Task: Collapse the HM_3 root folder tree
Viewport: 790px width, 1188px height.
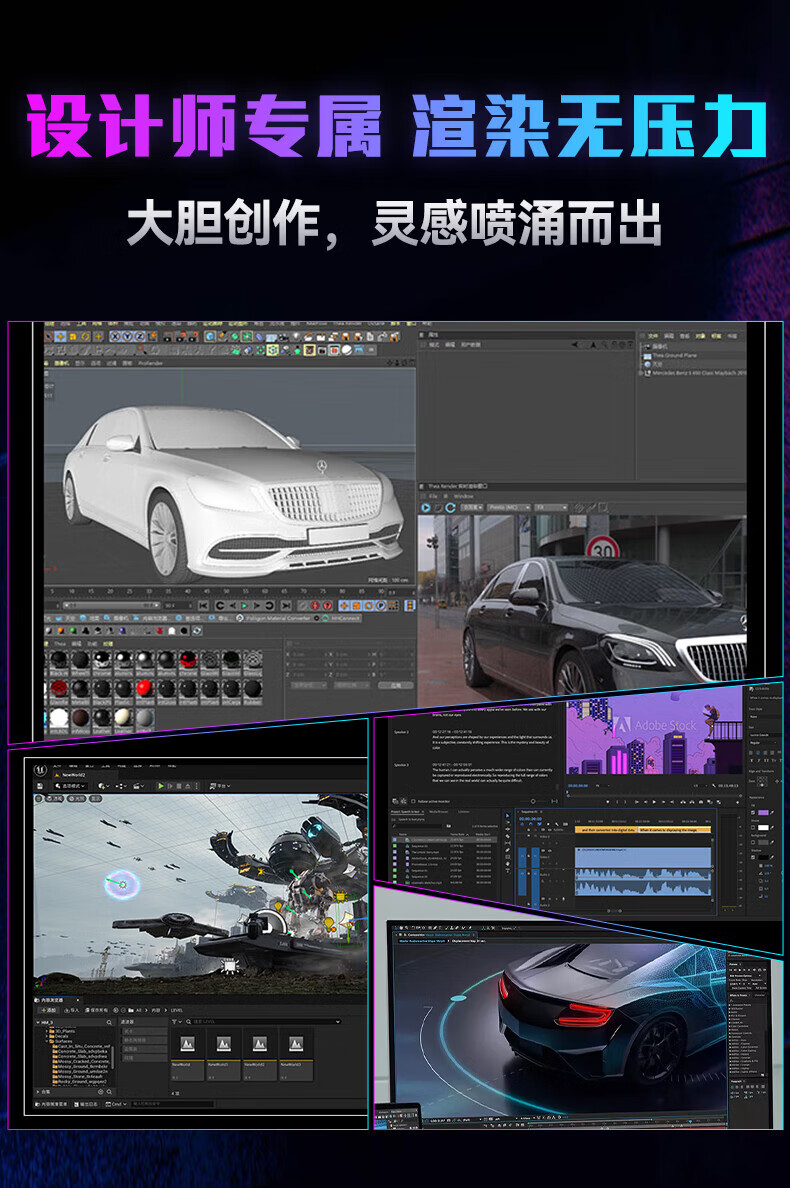Action: [x=38, y=1022]
